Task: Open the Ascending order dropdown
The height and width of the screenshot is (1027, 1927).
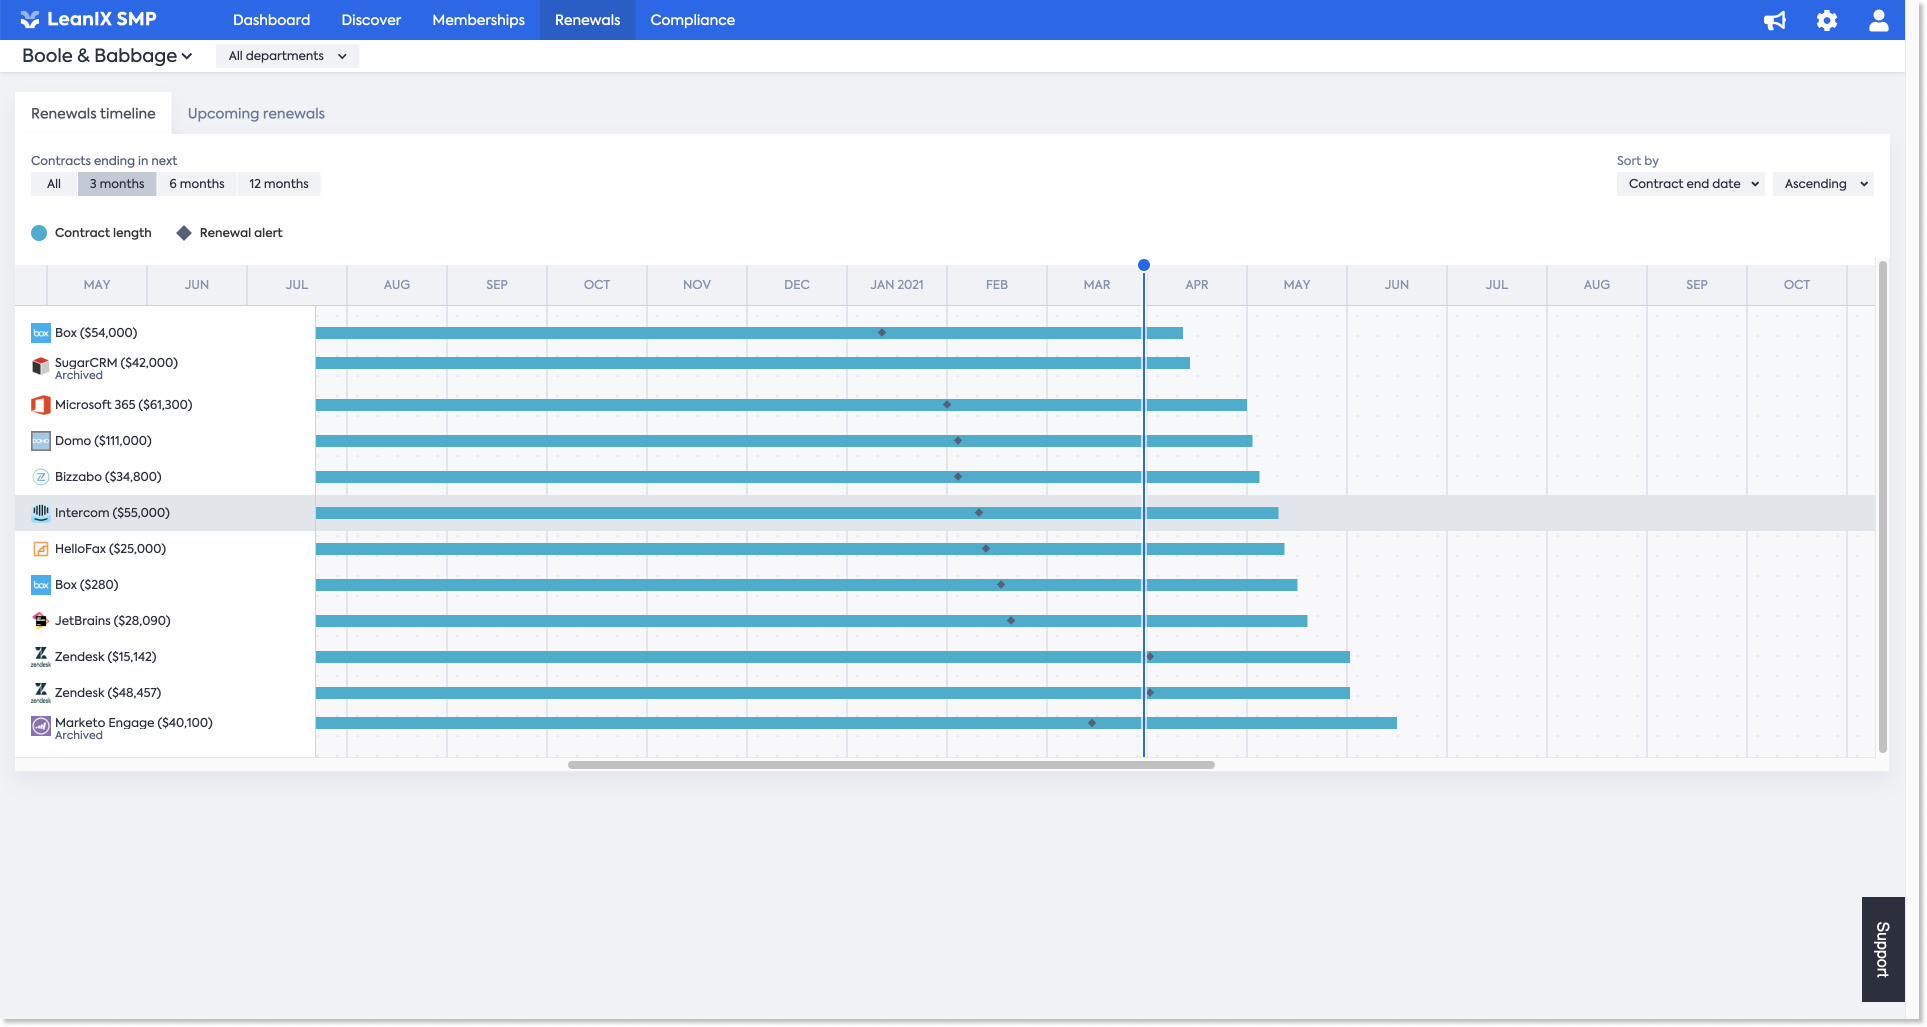Action: click(x=1823, y=184)
